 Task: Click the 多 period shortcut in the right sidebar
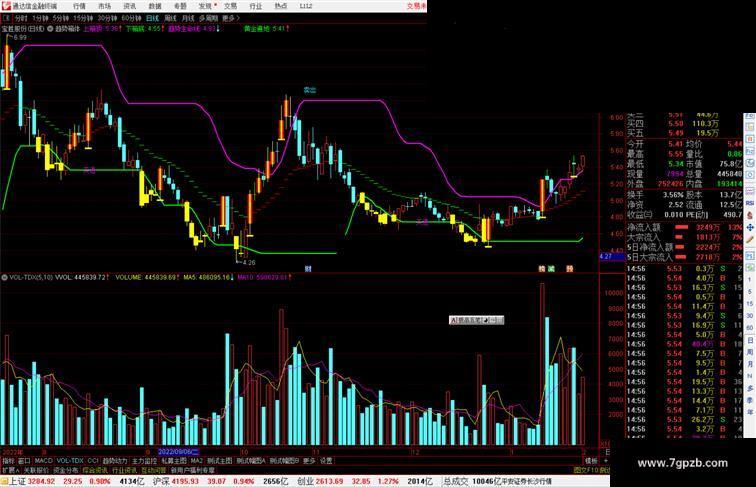(x=750, y=388)
